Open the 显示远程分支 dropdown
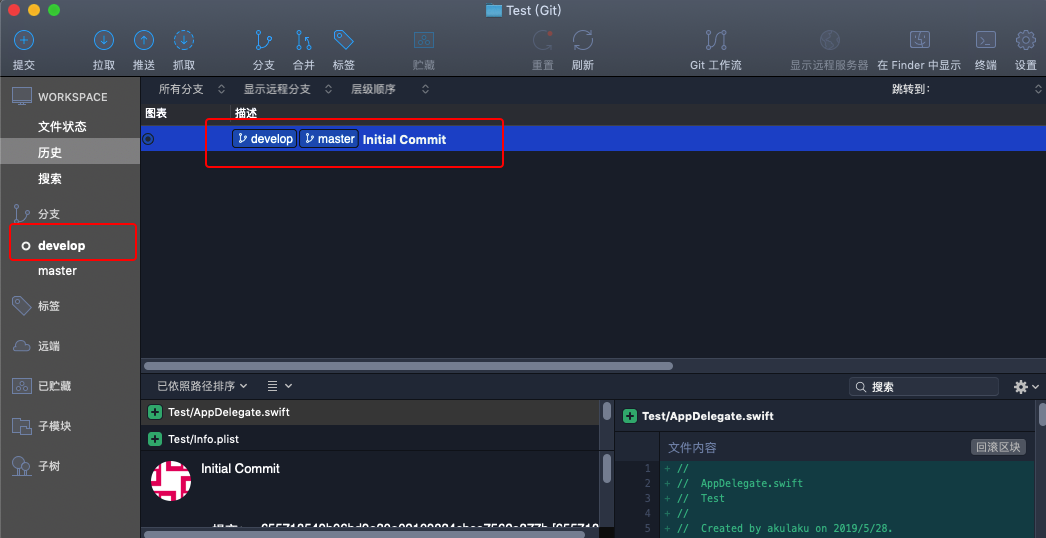1046x538 pixels. click(285, 89)
